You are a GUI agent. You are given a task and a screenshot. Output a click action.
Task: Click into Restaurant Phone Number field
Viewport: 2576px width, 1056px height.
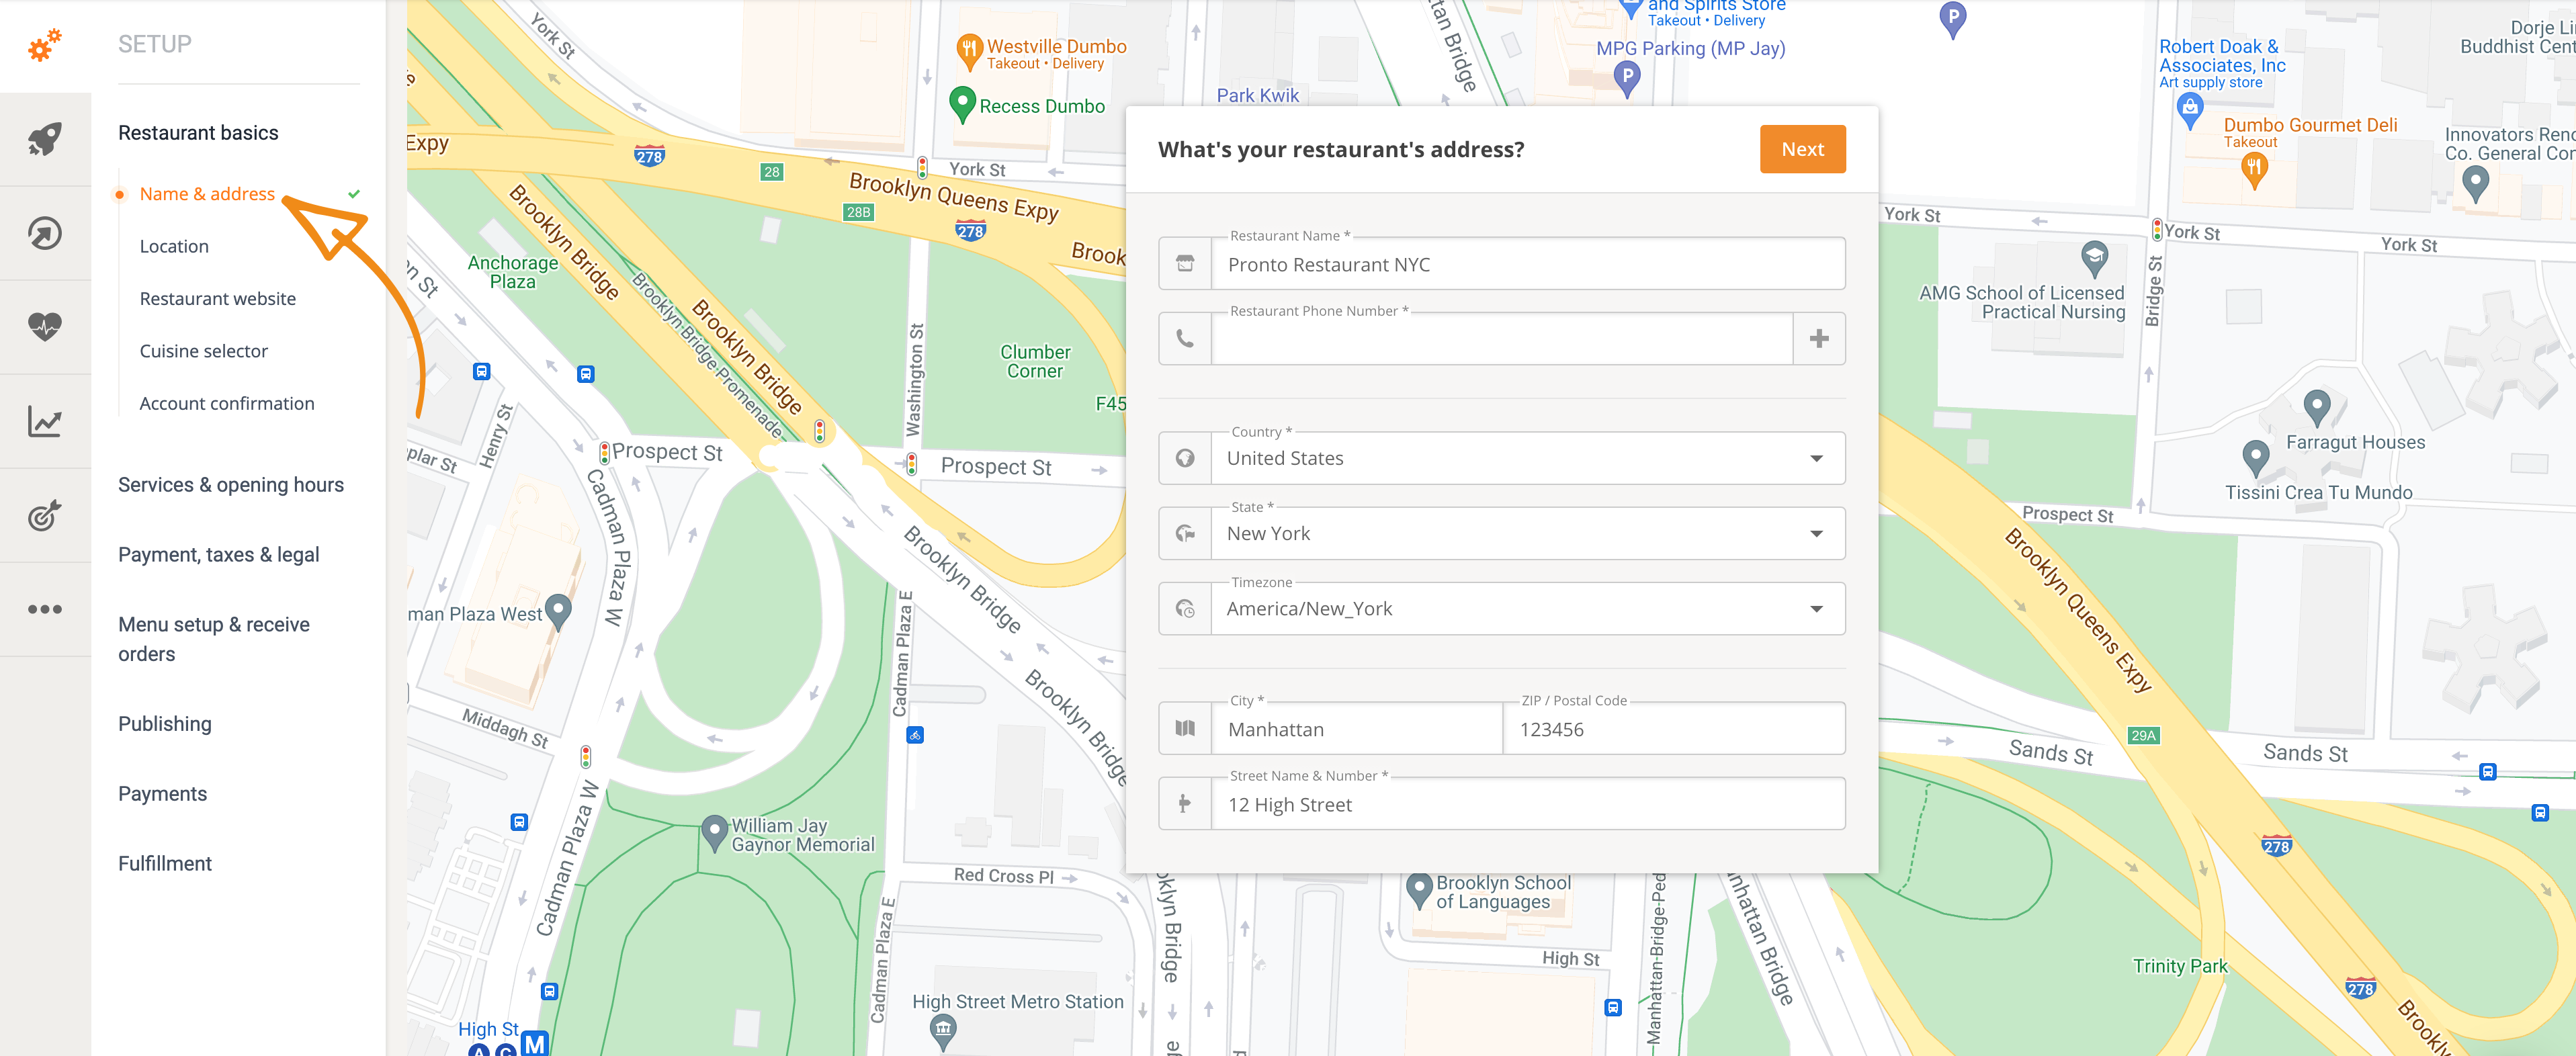coord(1501,339)
